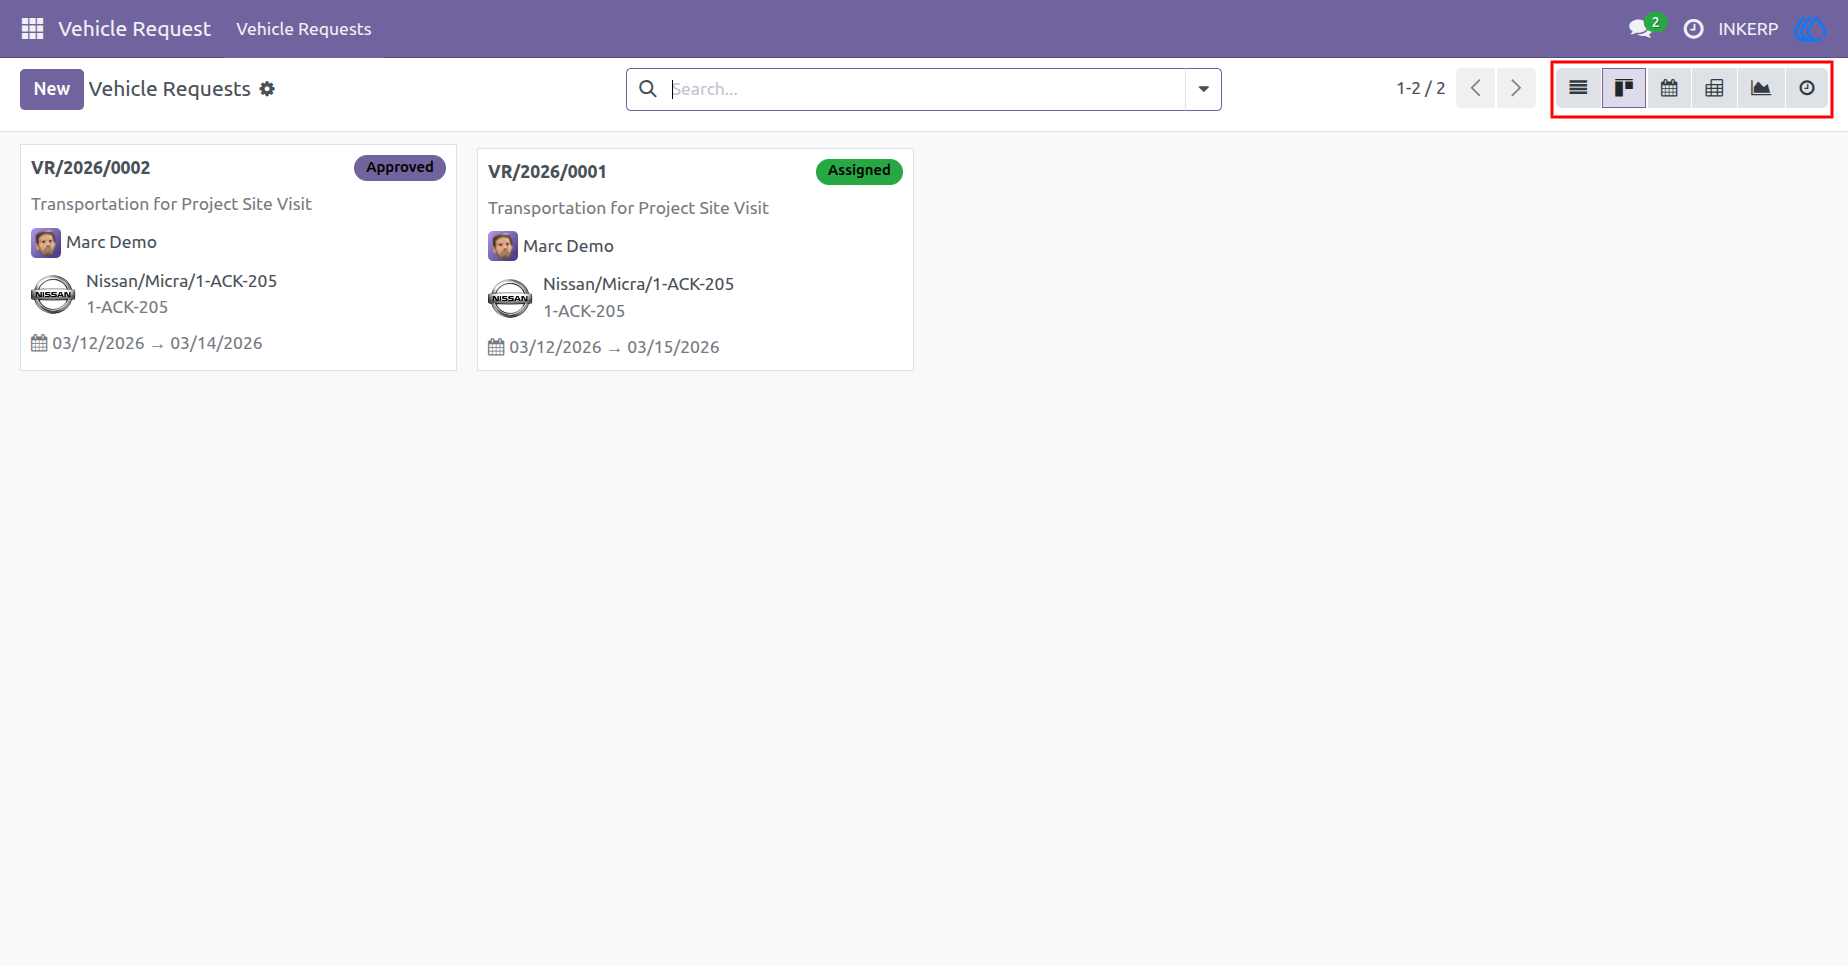
Task: Click the Approved status badge
Action: click(400, 168)
